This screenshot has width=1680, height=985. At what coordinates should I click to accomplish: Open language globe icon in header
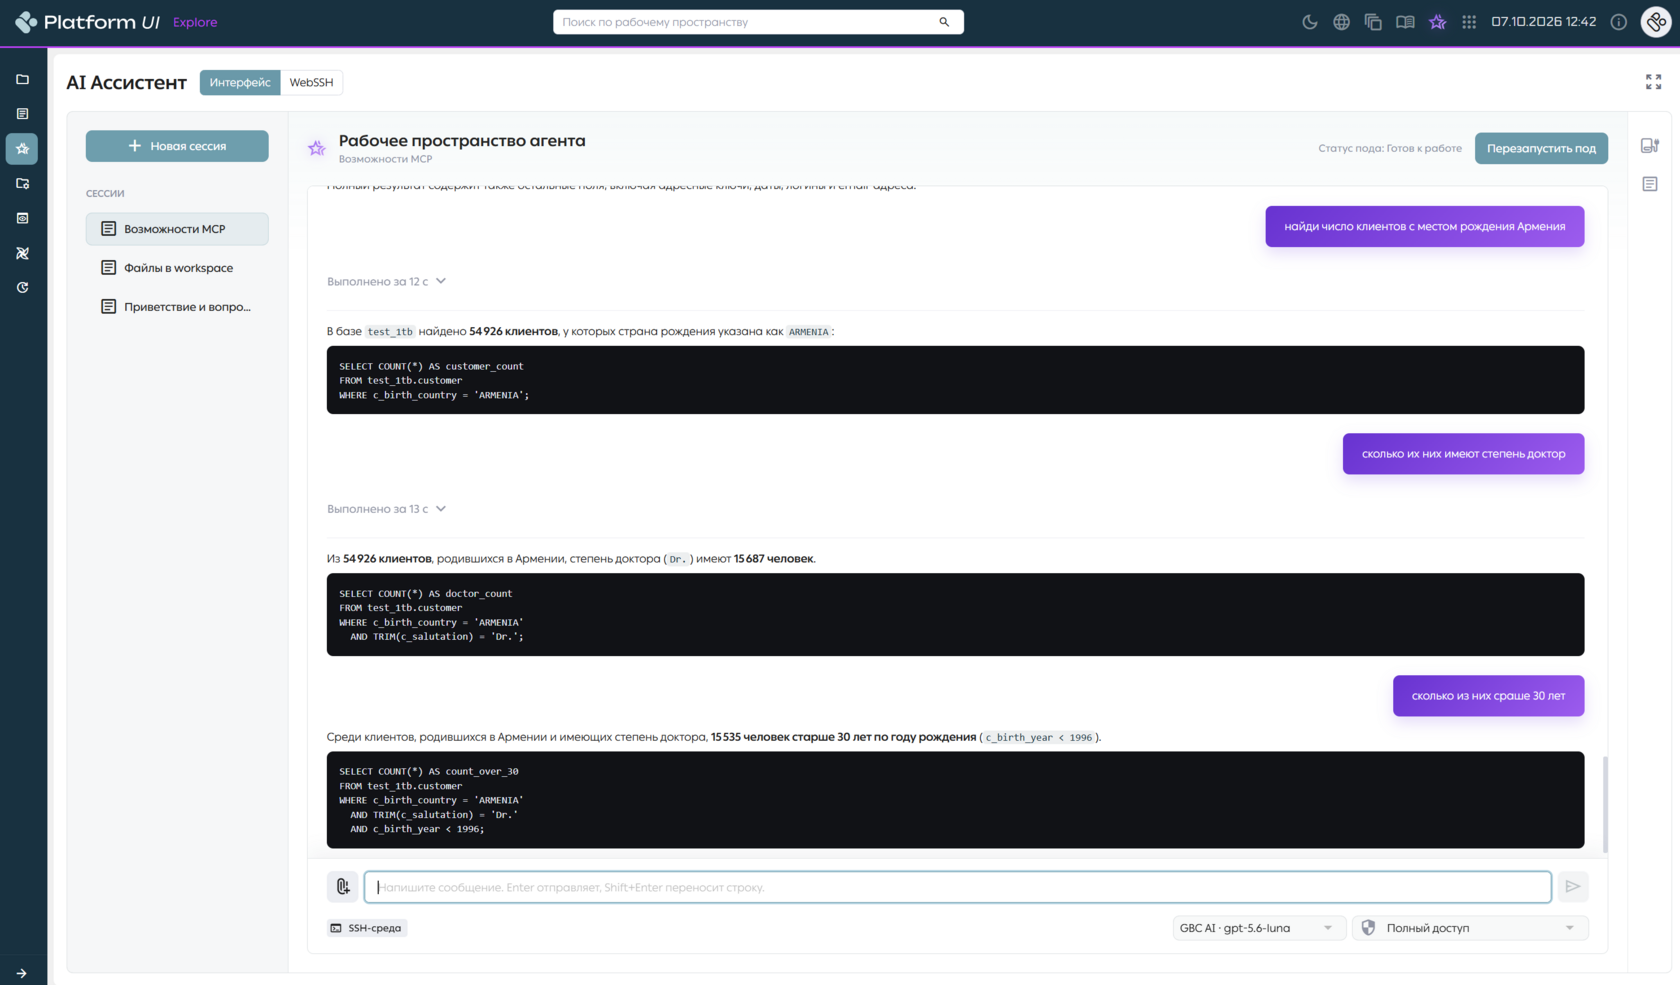pyautogui.click(x=1341, y=22)
